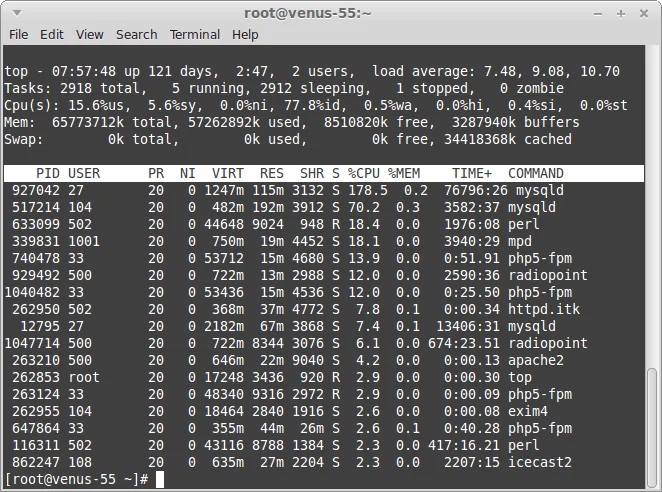Minimize the terminal window
This screenshot has height=492, width=662.
click(x=597, y=13)
